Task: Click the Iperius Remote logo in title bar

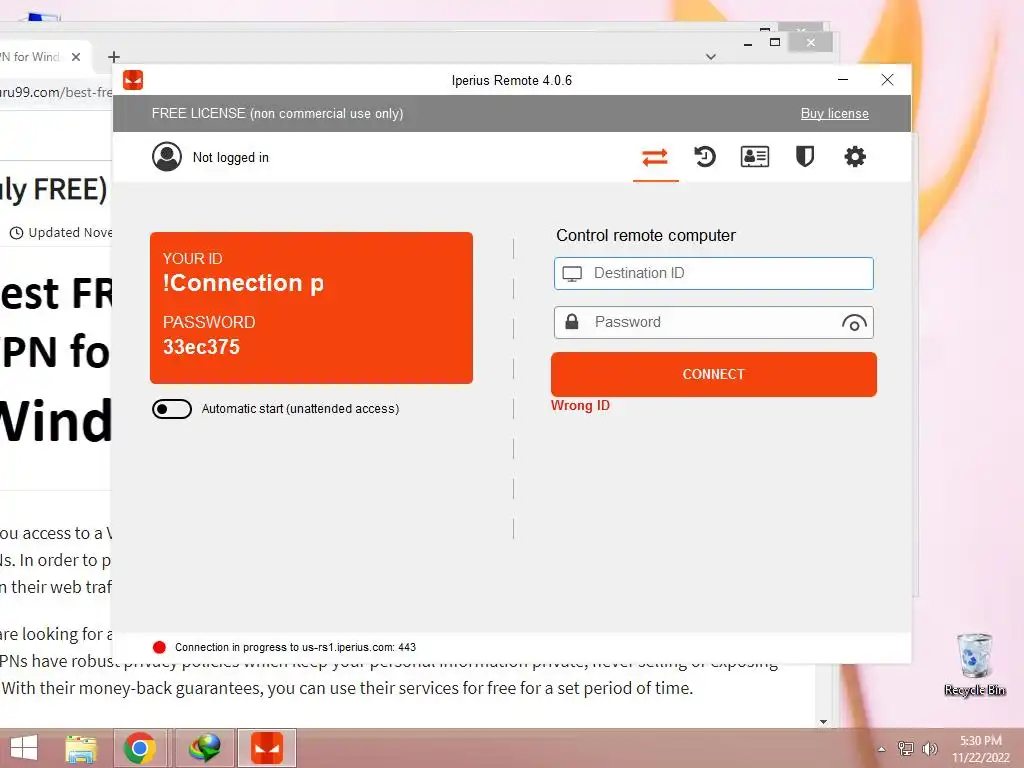Action: [x=133, y=80]
